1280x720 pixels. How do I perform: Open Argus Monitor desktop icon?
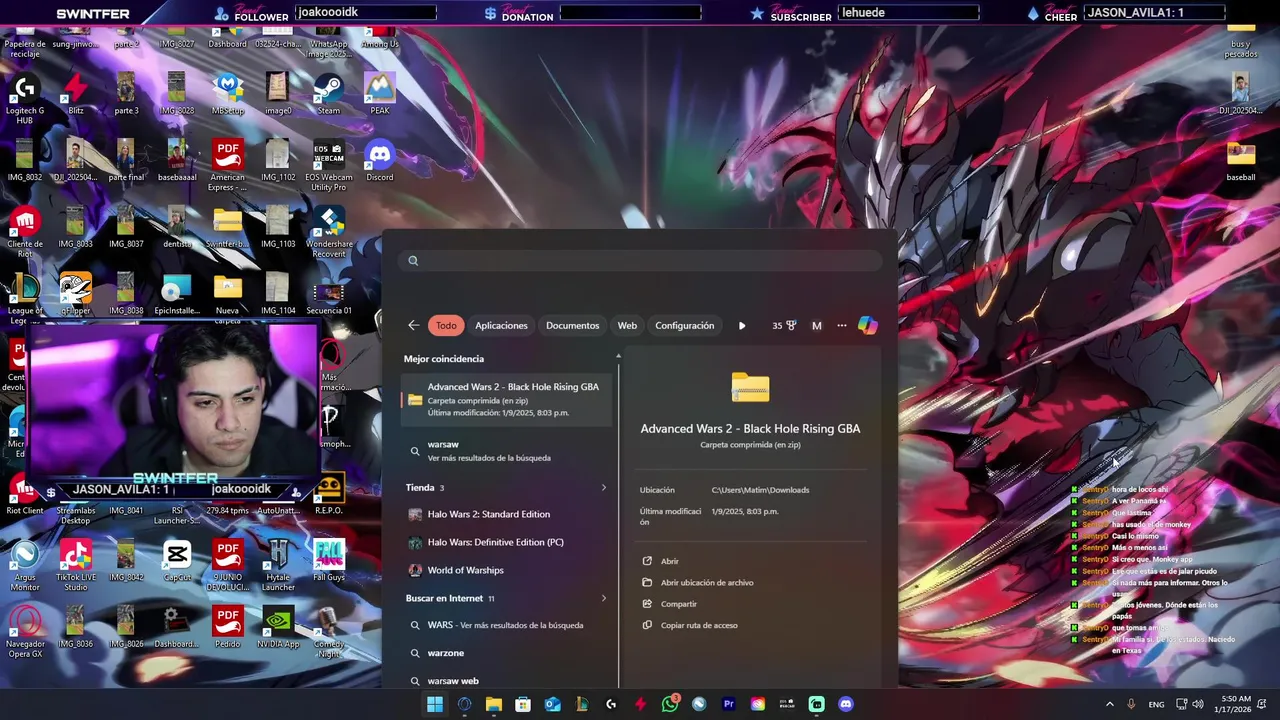[x=25, y=565]
